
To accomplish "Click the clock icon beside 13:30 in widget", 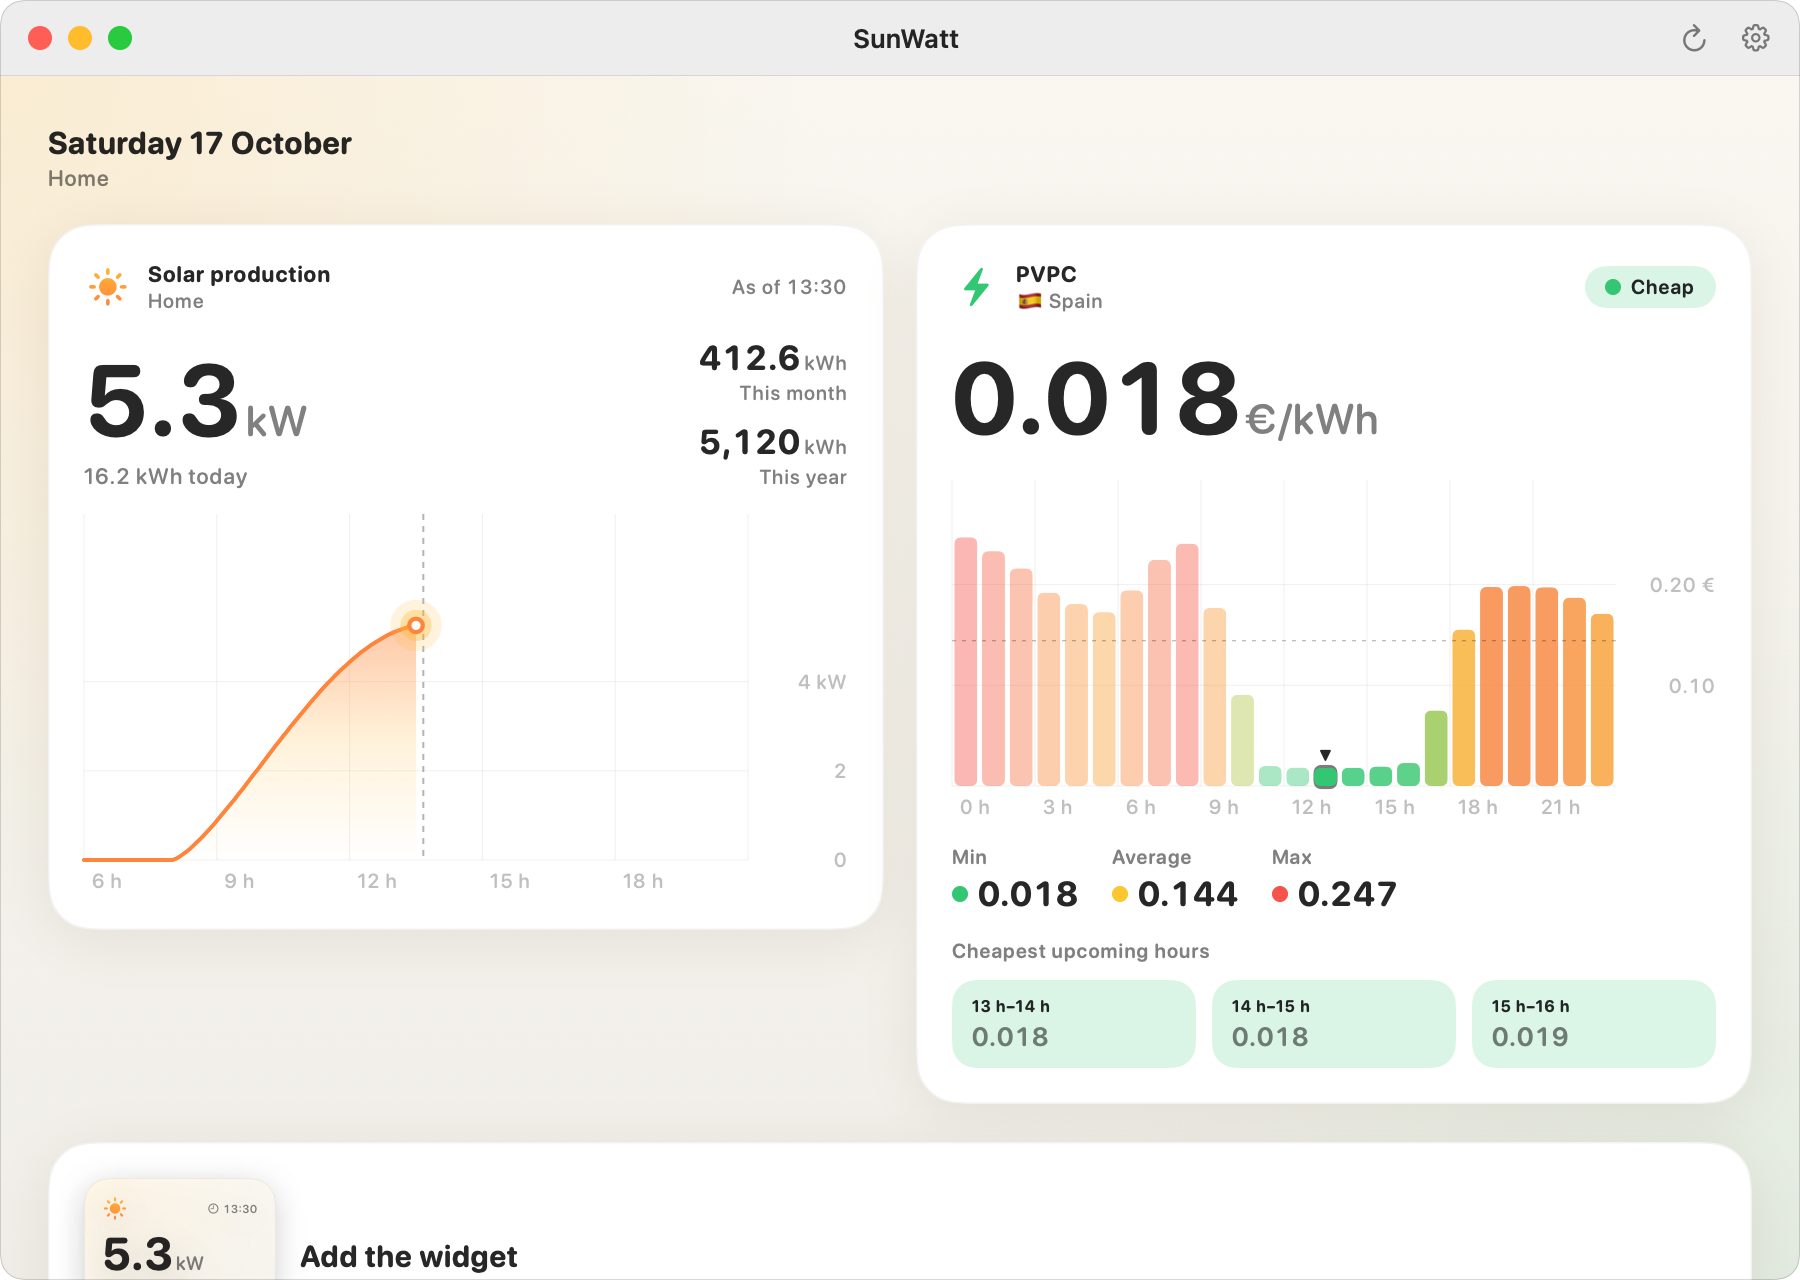I will [x=213, y=1209].
